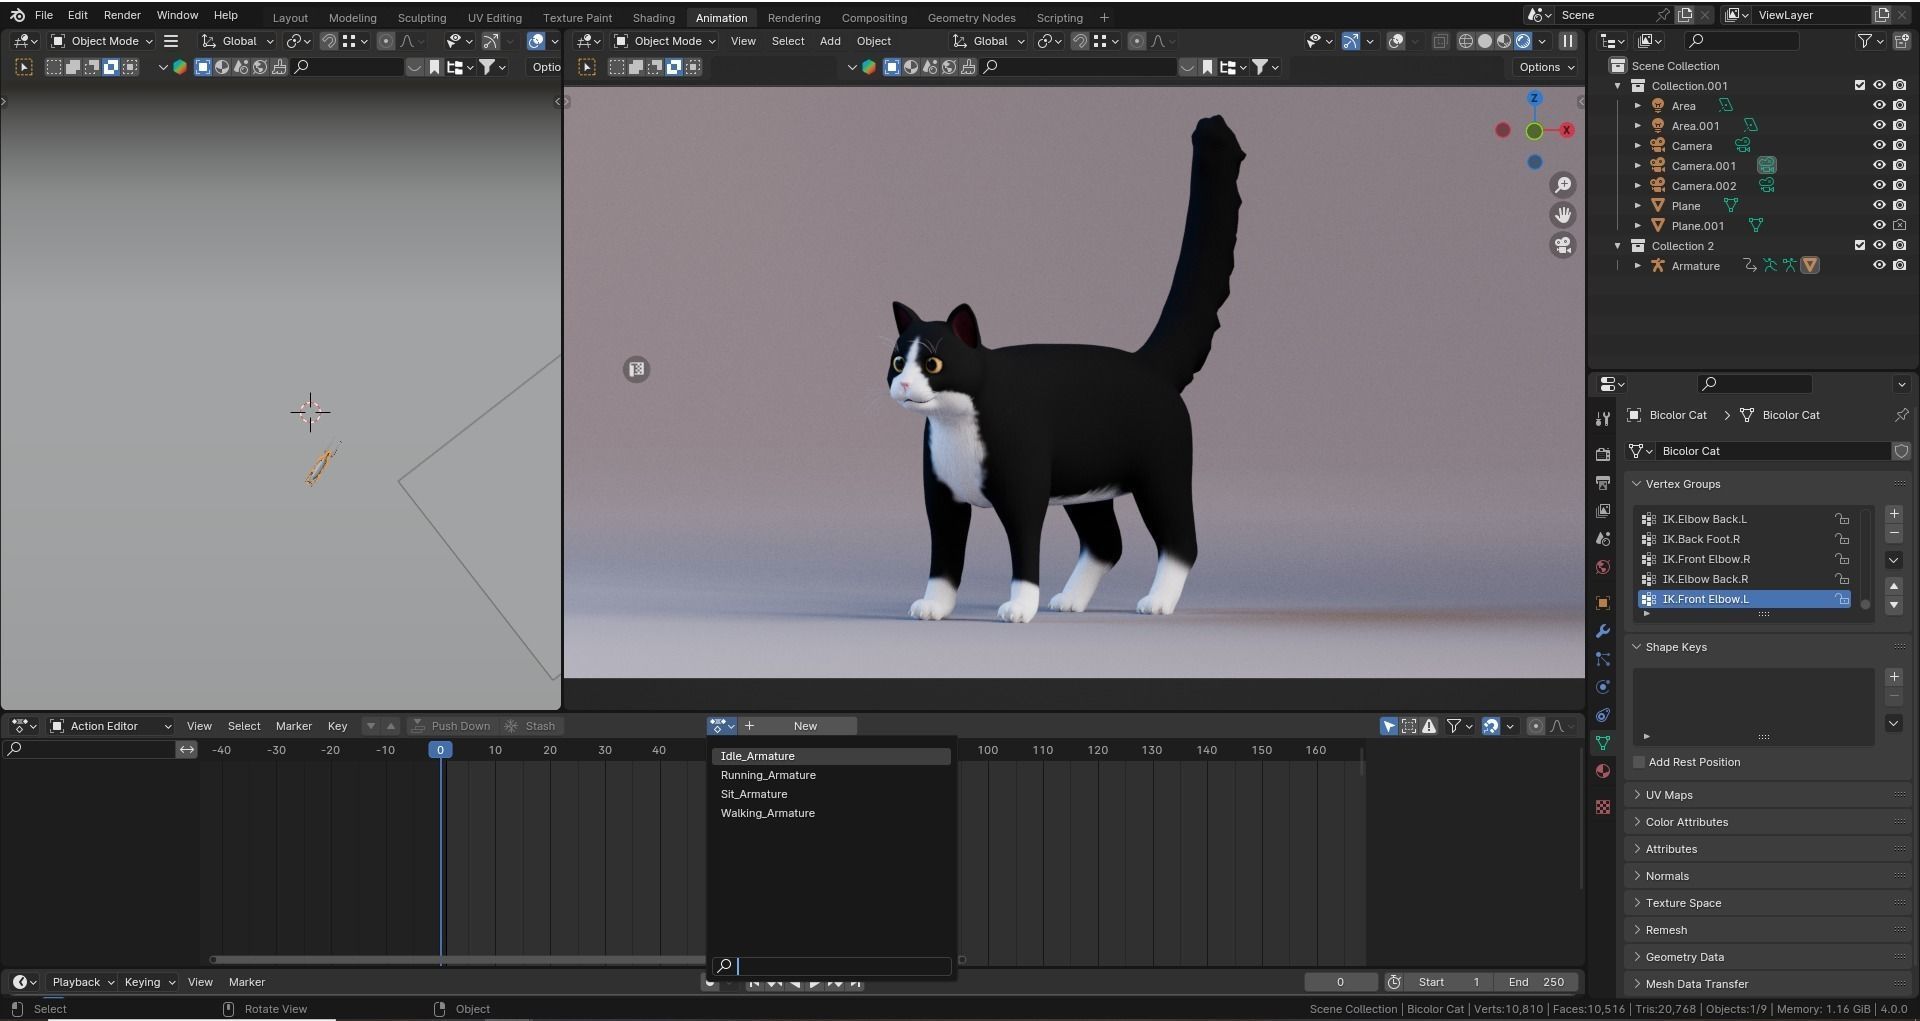The height and width of the screenshot is (1021, 1920).
Task: Select the Sit_Armature action
Action: tap(831, 794)
